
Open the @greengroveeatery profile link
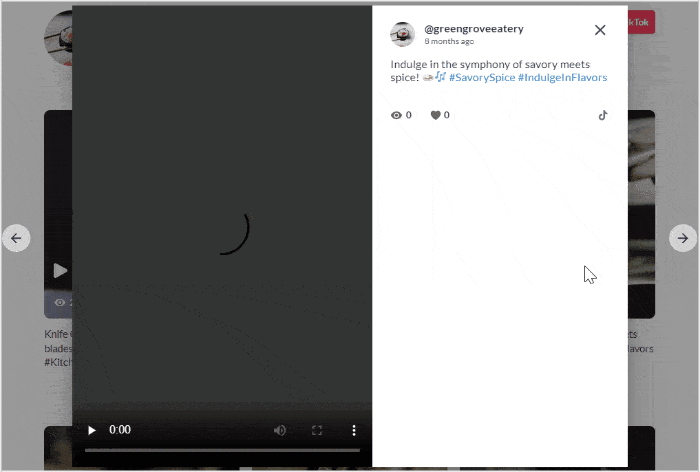pos(474,29)
